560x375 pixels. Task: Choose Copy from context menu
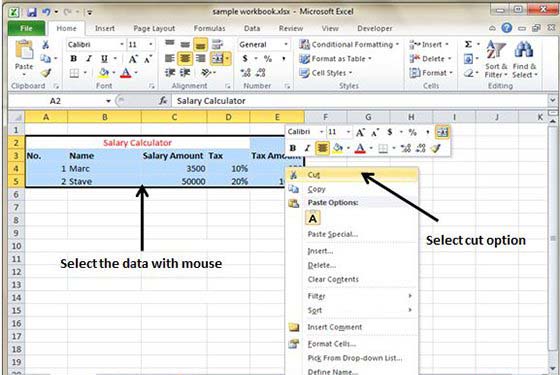pos(352,189)
